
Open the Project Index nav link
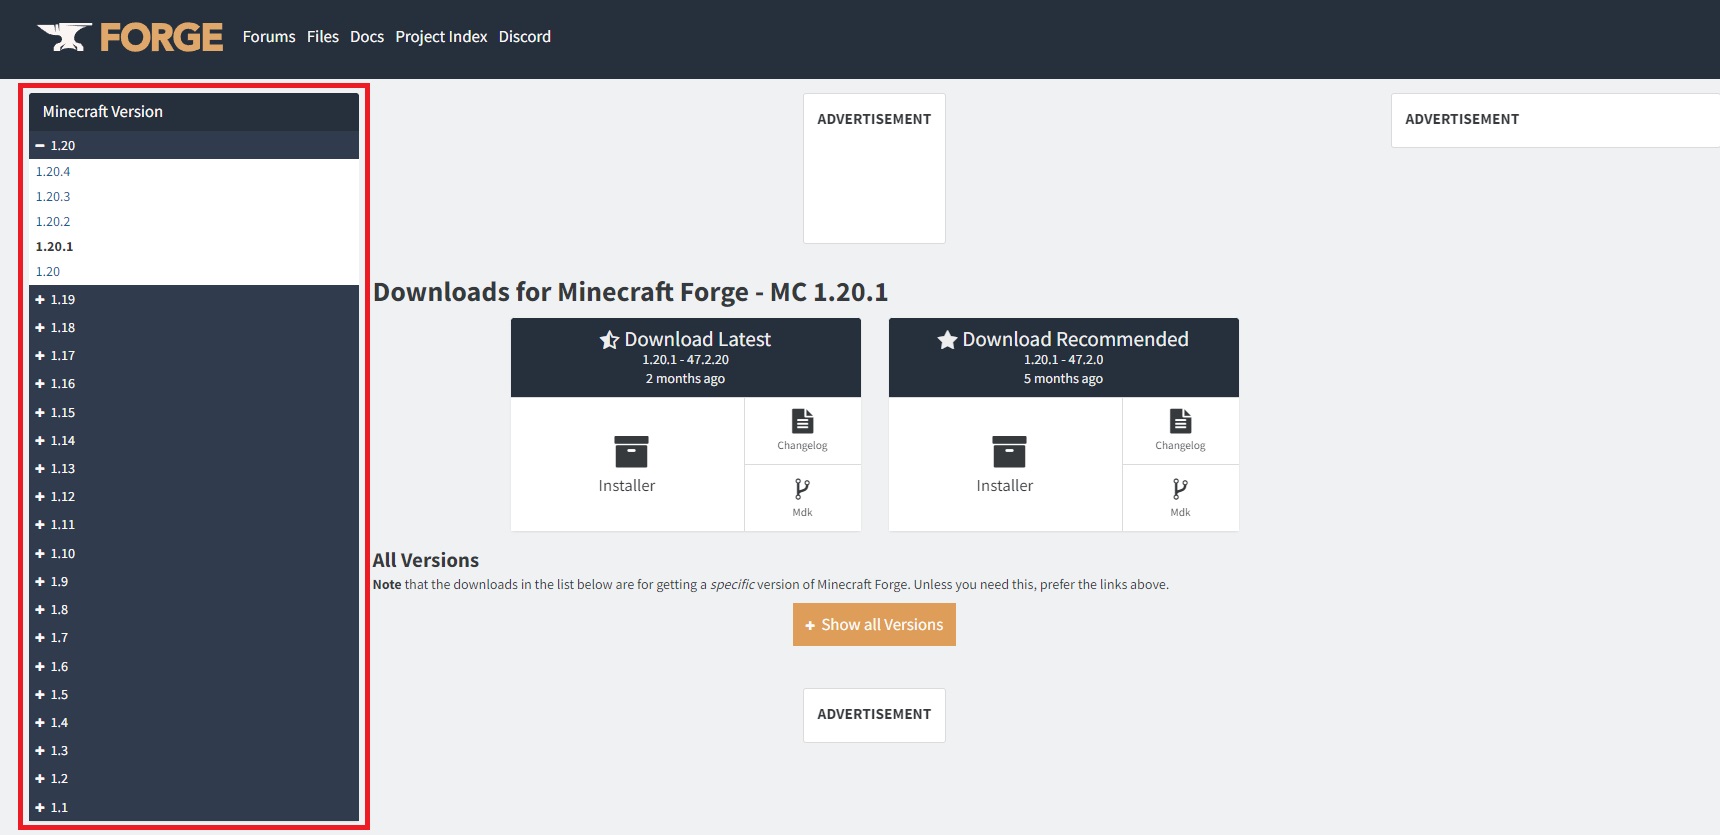(x=441, y=37)
